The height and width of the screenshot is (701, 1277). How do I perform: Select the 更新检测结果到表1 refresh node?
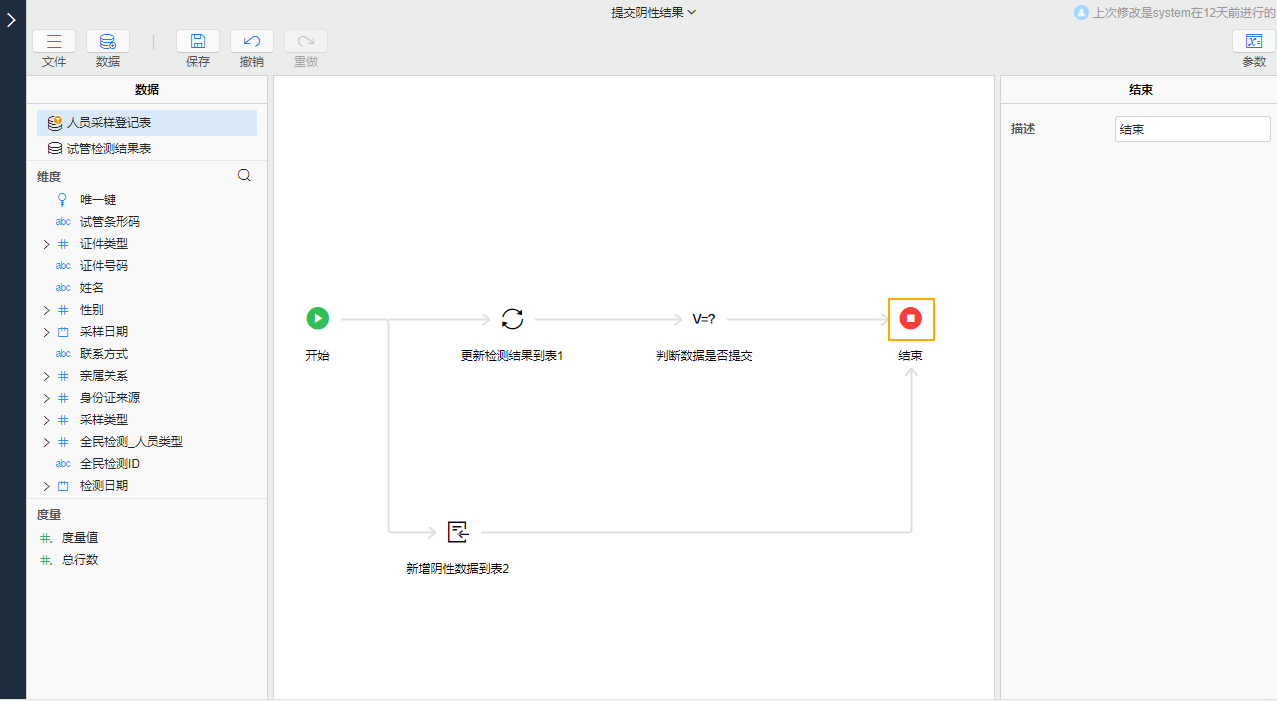pyautogui.click(x=512, y=318)
